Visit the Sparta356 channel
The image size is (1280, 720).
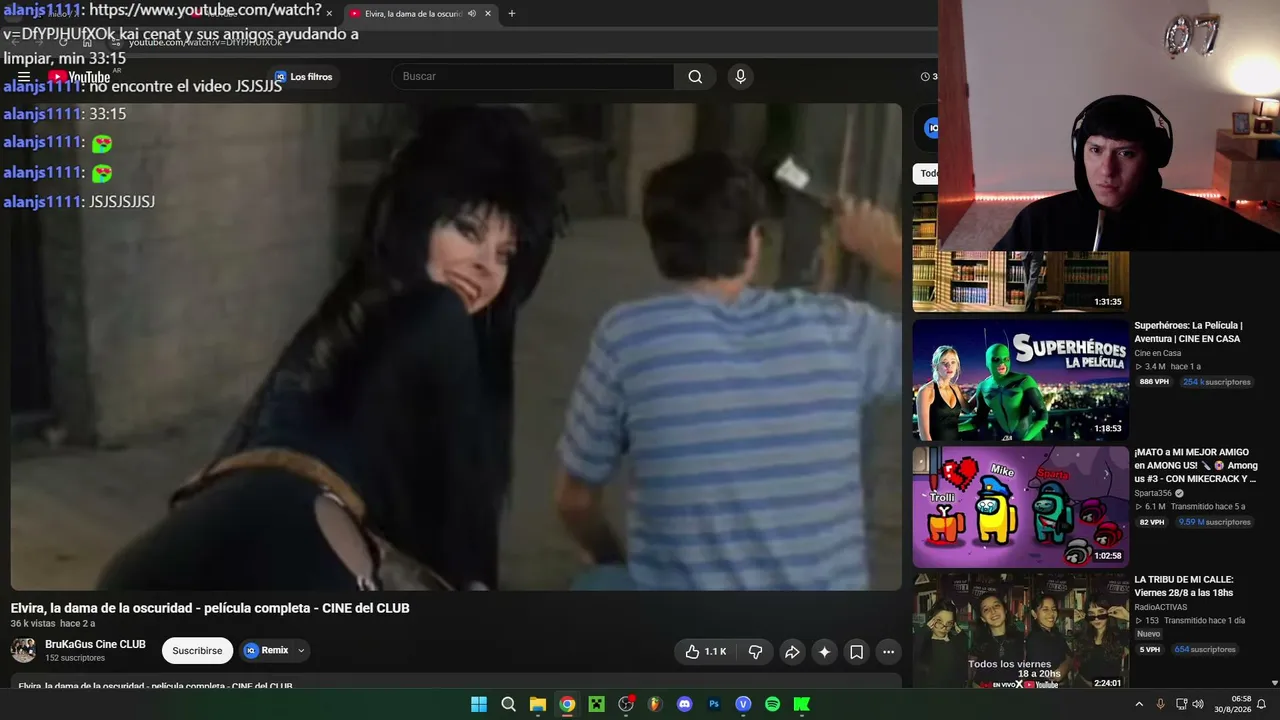coord(1153,493)
